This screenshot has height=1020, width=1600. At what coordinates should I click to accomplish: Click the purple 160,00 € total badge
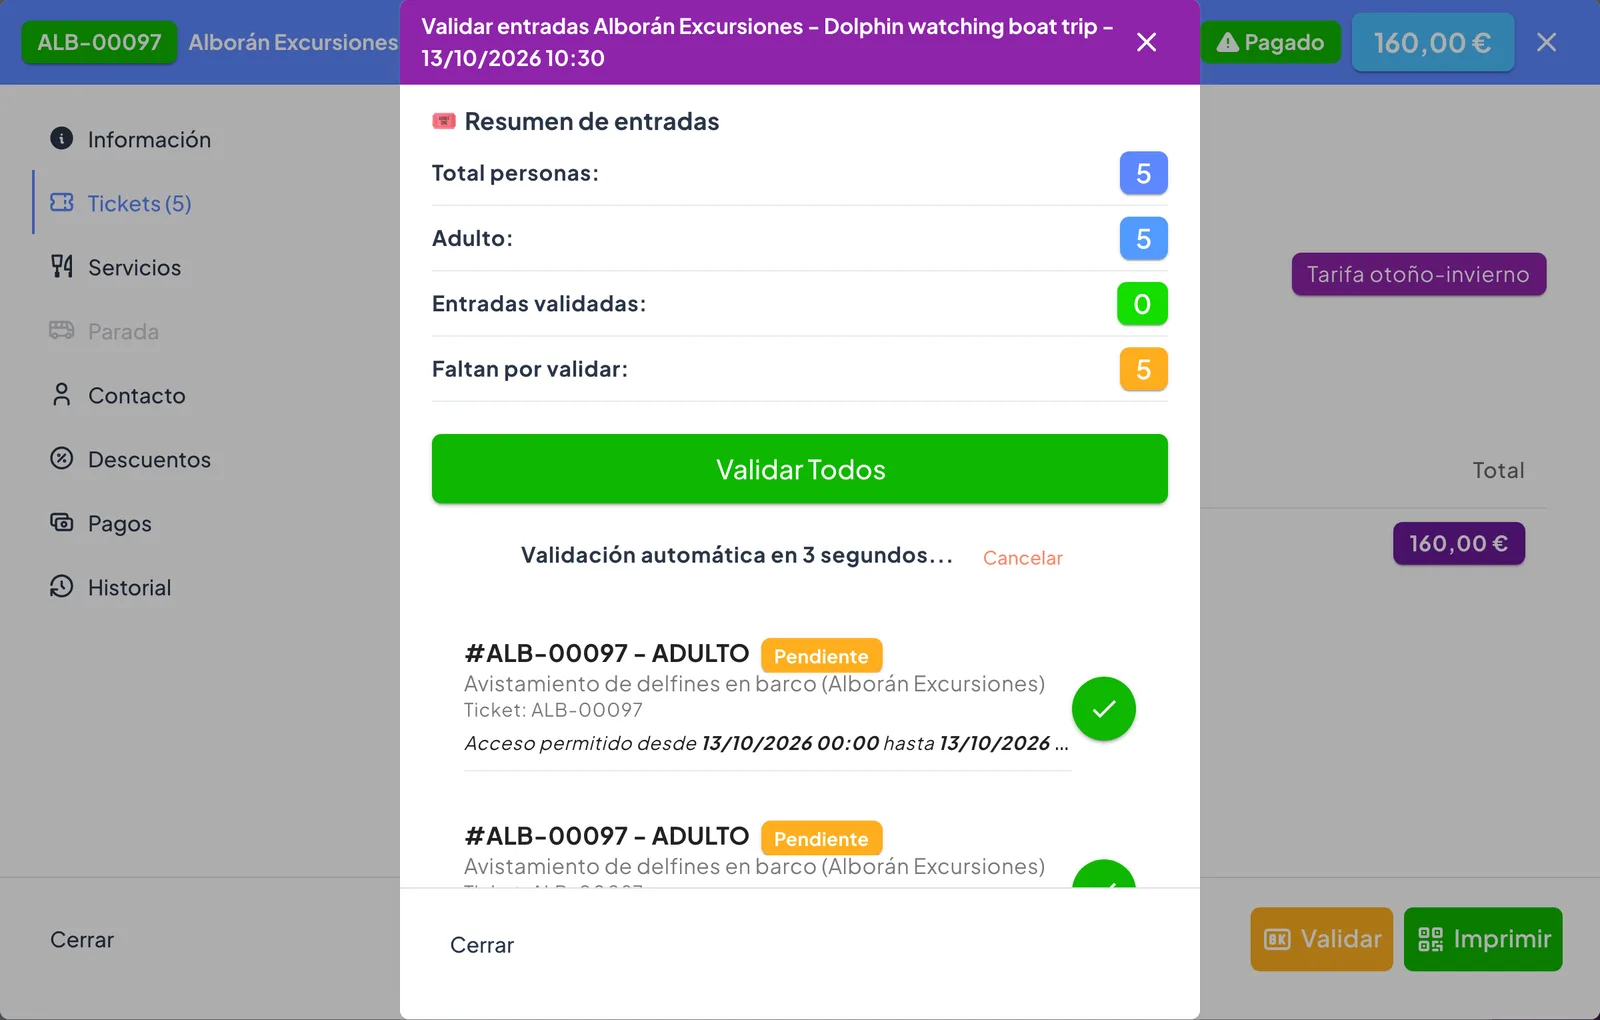[1459, 543]
